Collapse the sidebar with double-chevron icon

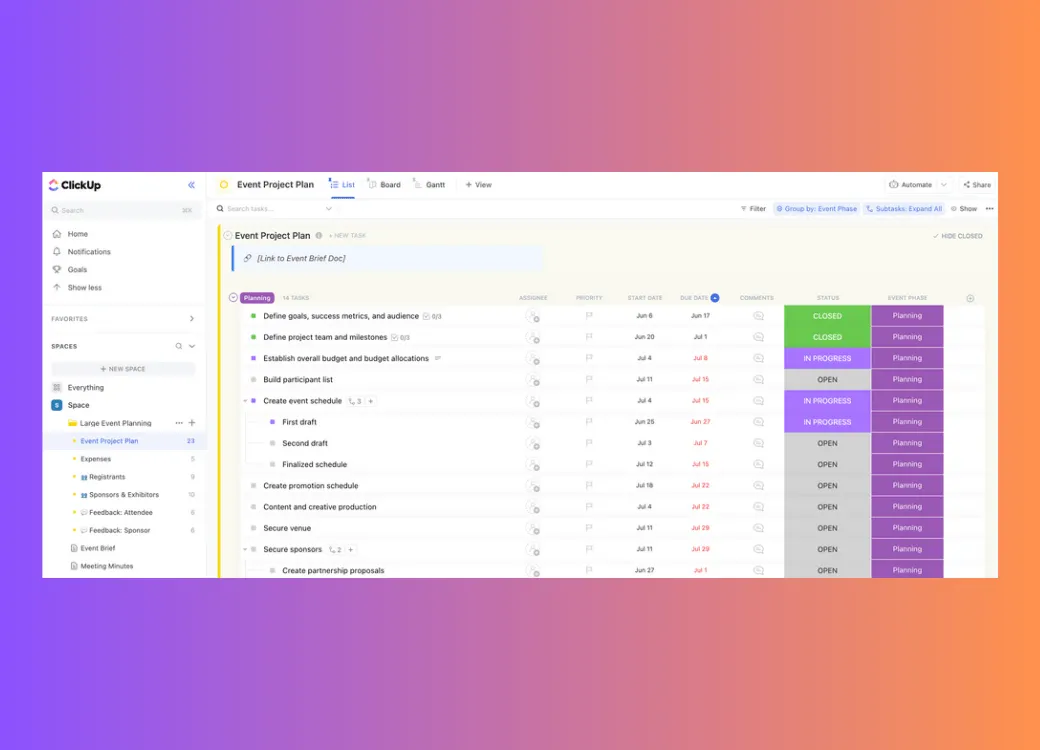[191, 185]
